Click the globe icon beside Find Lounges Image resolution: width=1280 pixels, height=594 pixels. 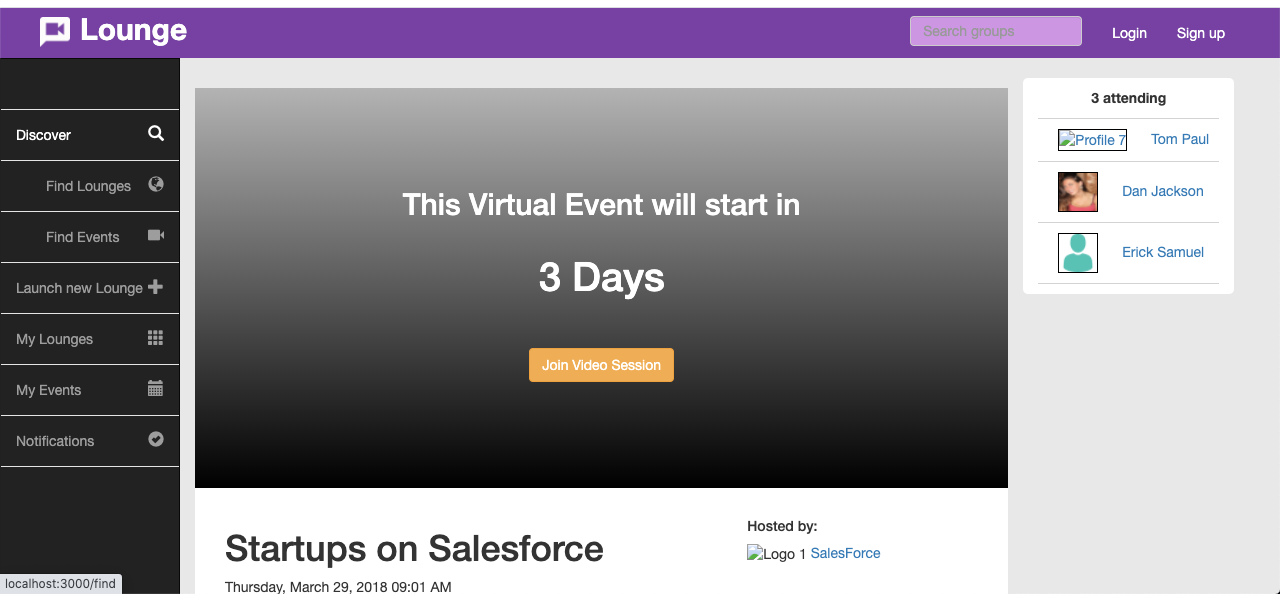(156, 184)
